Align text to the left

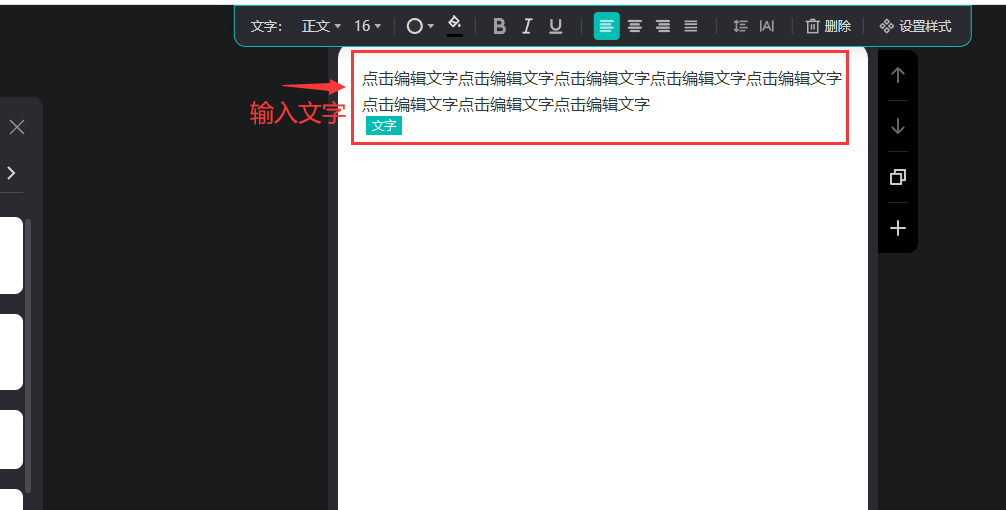(606, 26)
